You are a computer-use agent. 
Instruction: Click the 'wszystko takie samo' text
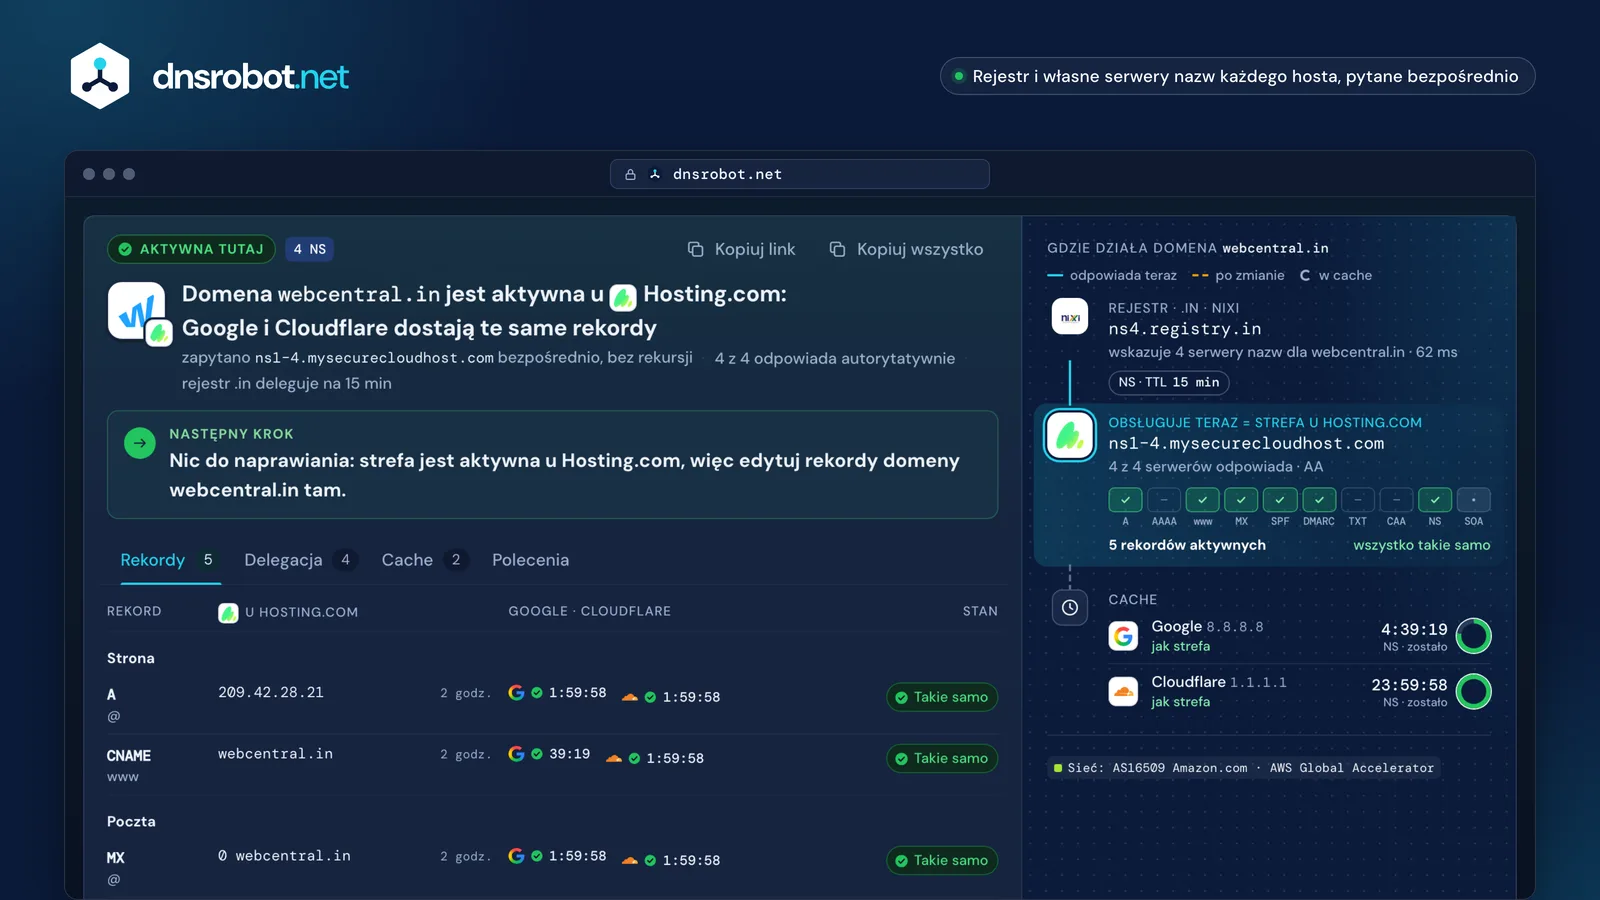(1421, 545)
